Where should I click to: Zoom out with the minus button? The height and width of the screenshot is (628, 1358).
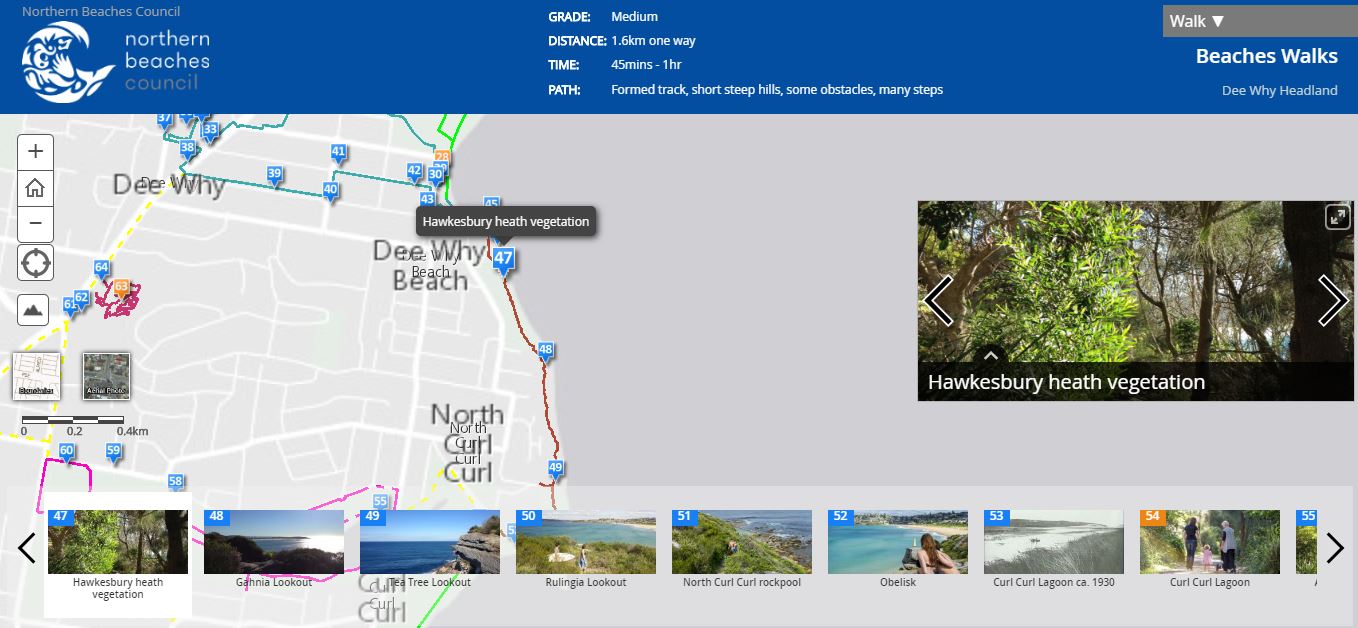click(x=35, y=223)
